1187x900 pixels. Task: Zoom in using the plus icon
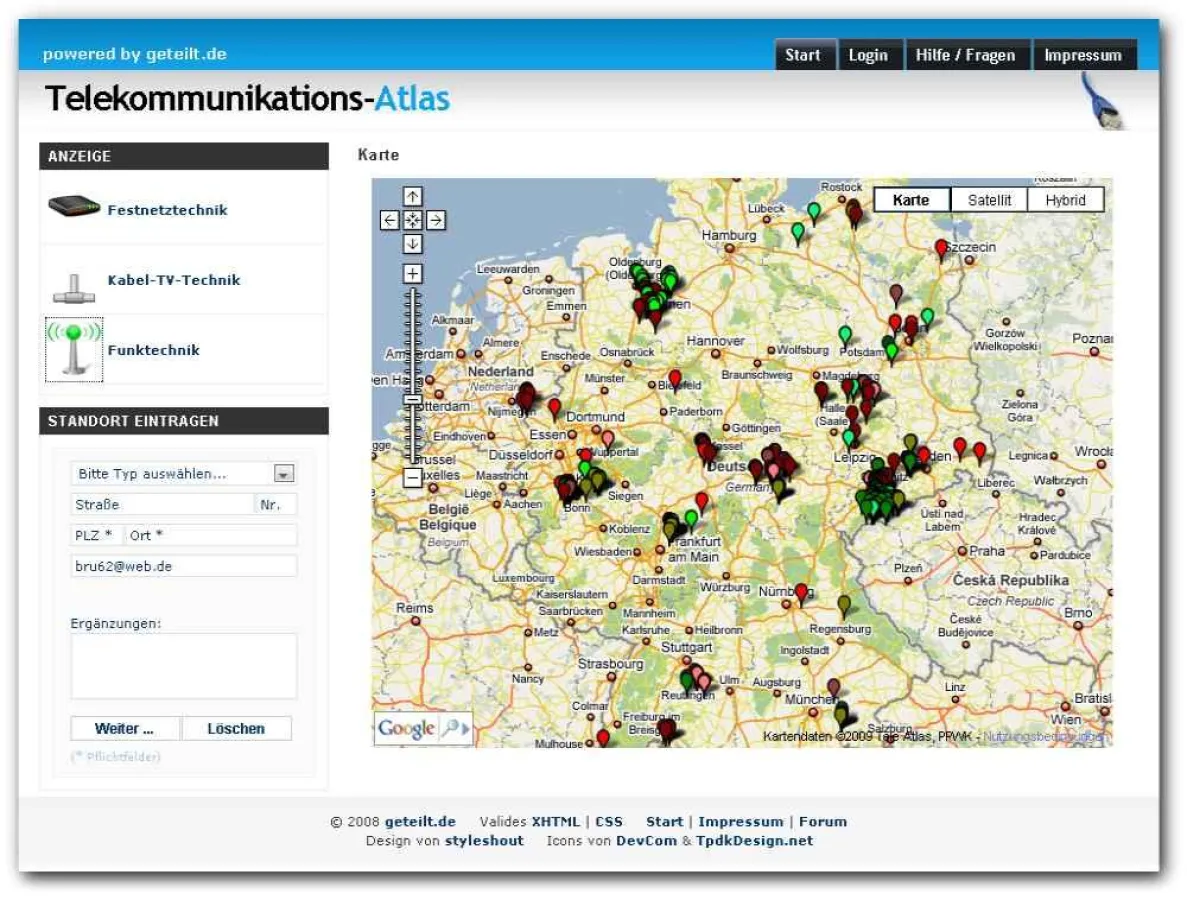click(414, 271)
